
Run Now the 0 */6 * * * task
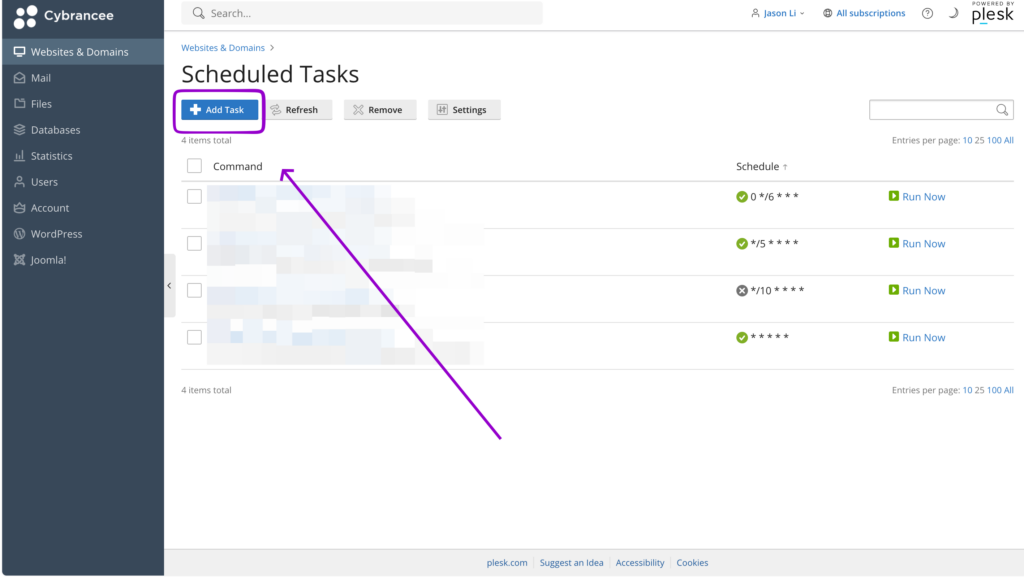click(917, 196)
